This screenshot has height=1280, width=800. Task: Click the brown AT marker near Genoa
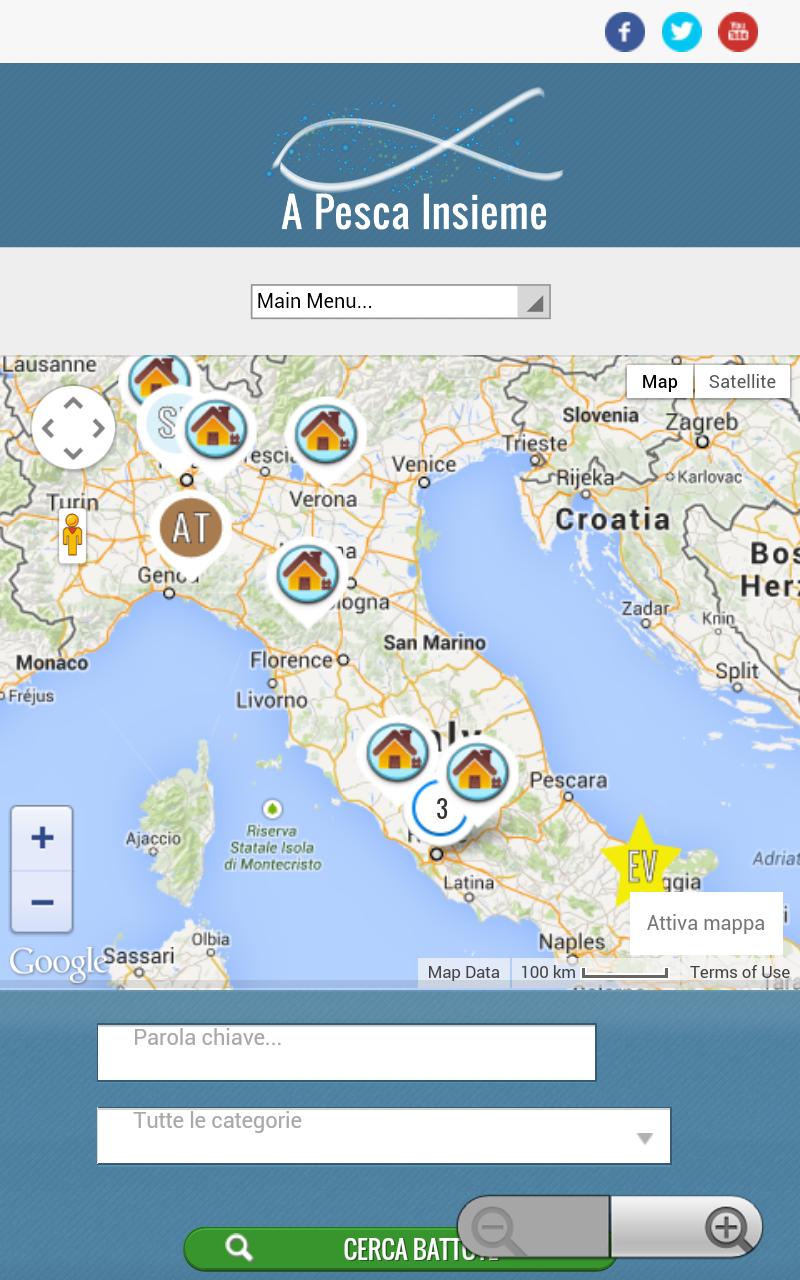tap(190, 528)
